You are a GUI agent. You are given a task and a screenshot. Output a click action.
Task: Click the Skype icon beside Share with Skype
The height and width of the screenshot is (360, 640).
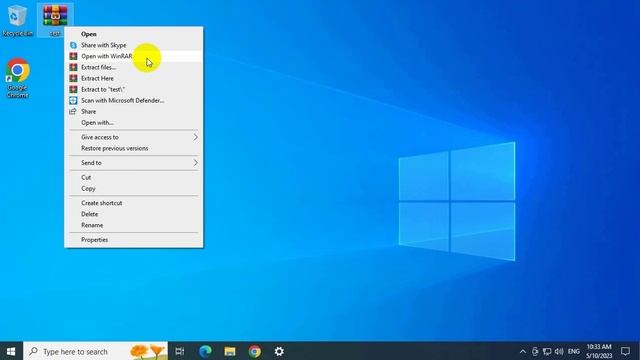tap(73, 45)
